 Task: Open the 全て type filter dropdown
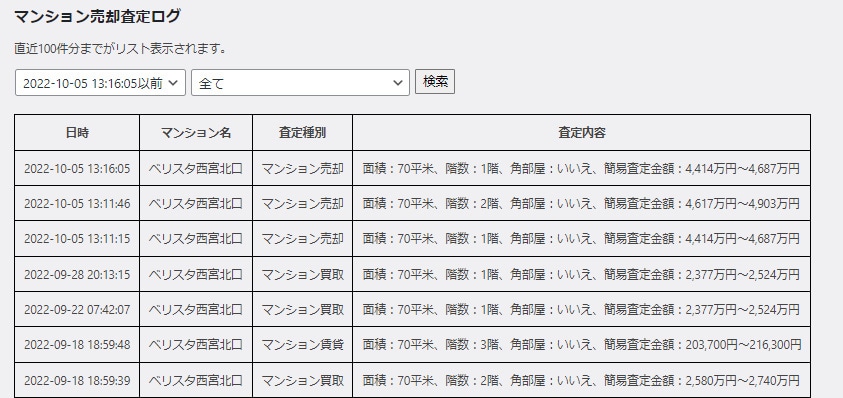pyautogui.click(x=301, y=83)
